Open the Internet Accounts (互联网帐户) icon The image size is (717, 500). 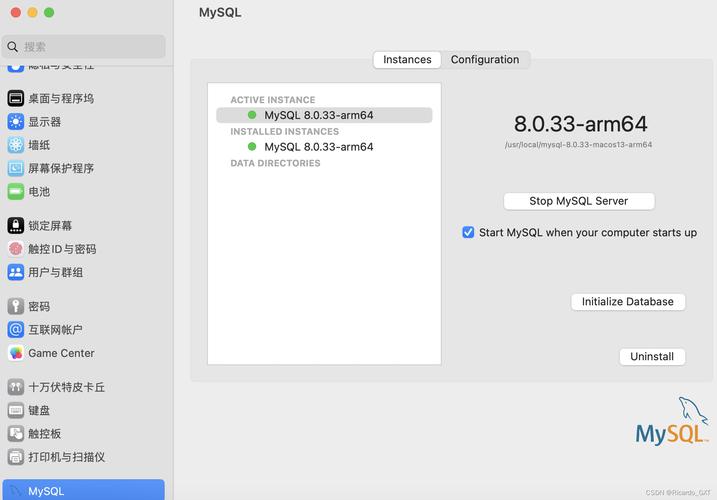16,329
